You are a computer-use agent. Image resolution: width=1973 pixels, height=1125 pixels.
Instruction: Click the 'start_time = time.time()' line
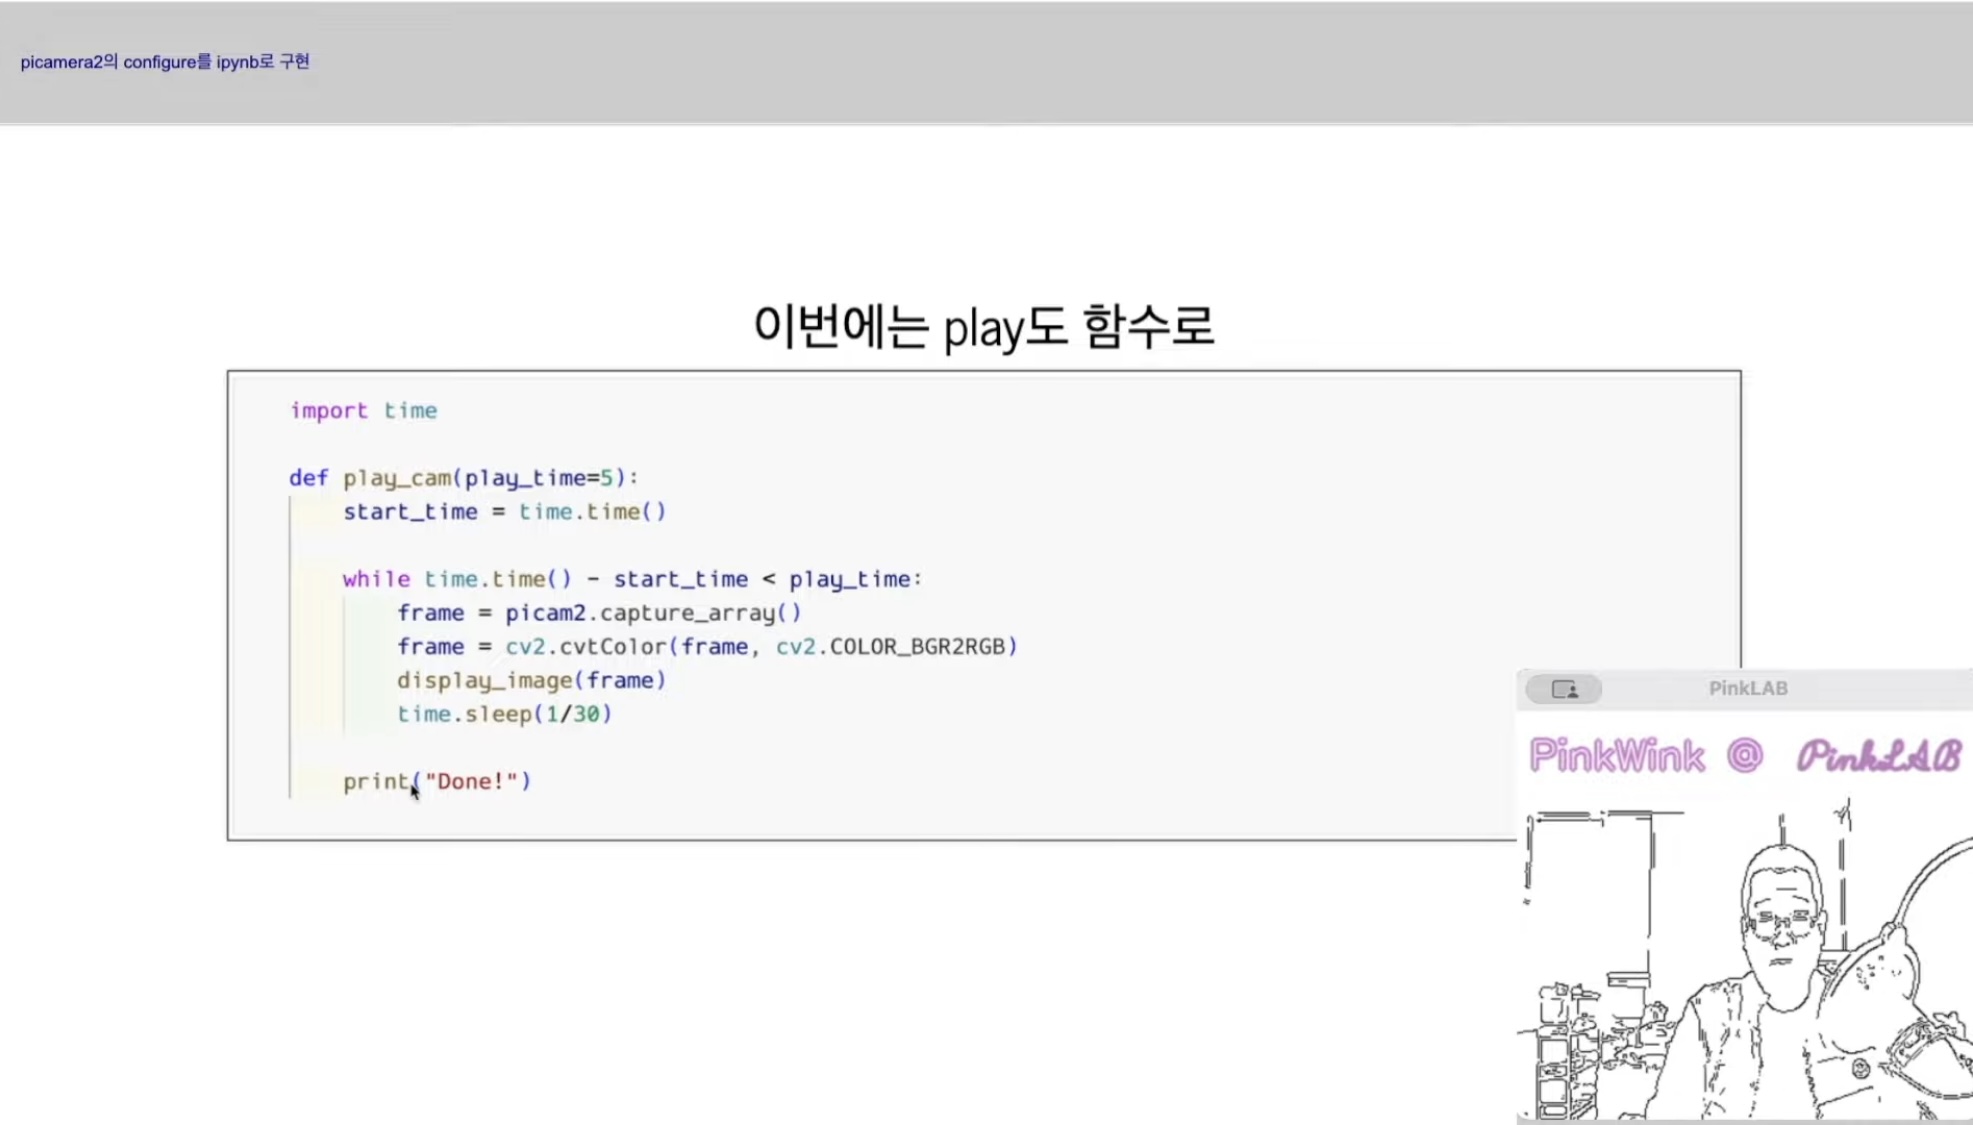pyautogui.click(x=504, y=512)
